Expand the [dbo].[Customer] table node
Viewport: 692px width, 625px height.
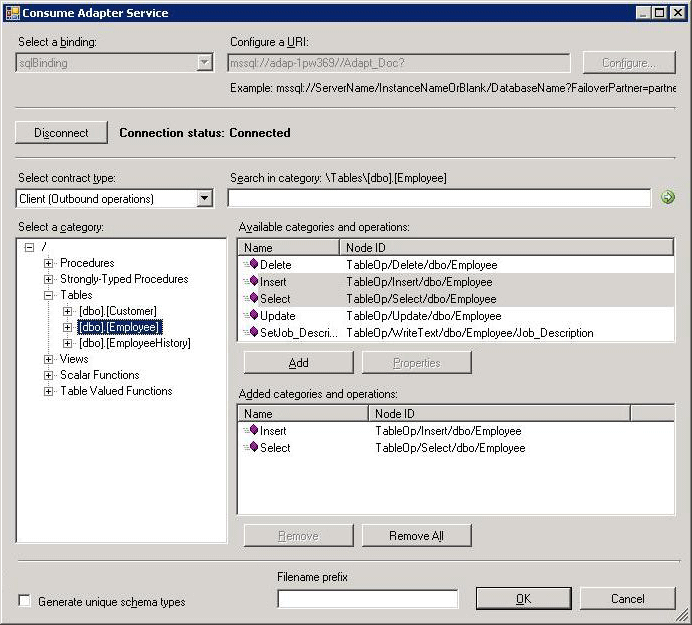coord(67,311)
